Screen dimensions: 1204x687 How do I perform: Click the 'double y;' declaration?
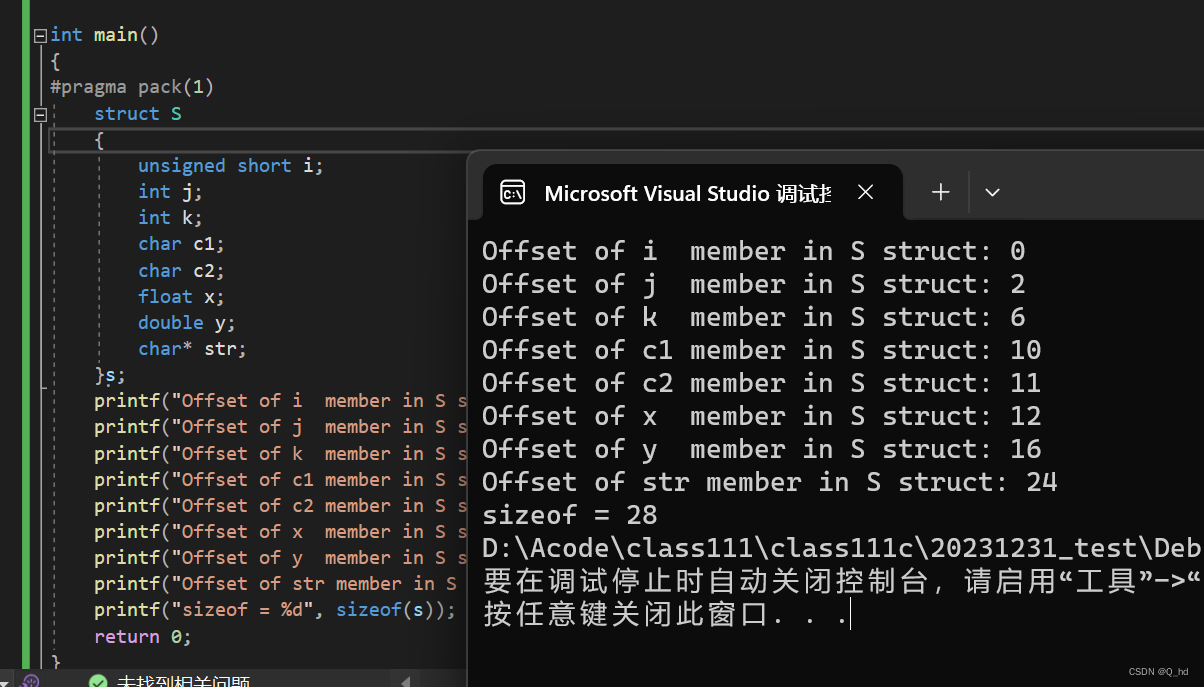(187, 322)
